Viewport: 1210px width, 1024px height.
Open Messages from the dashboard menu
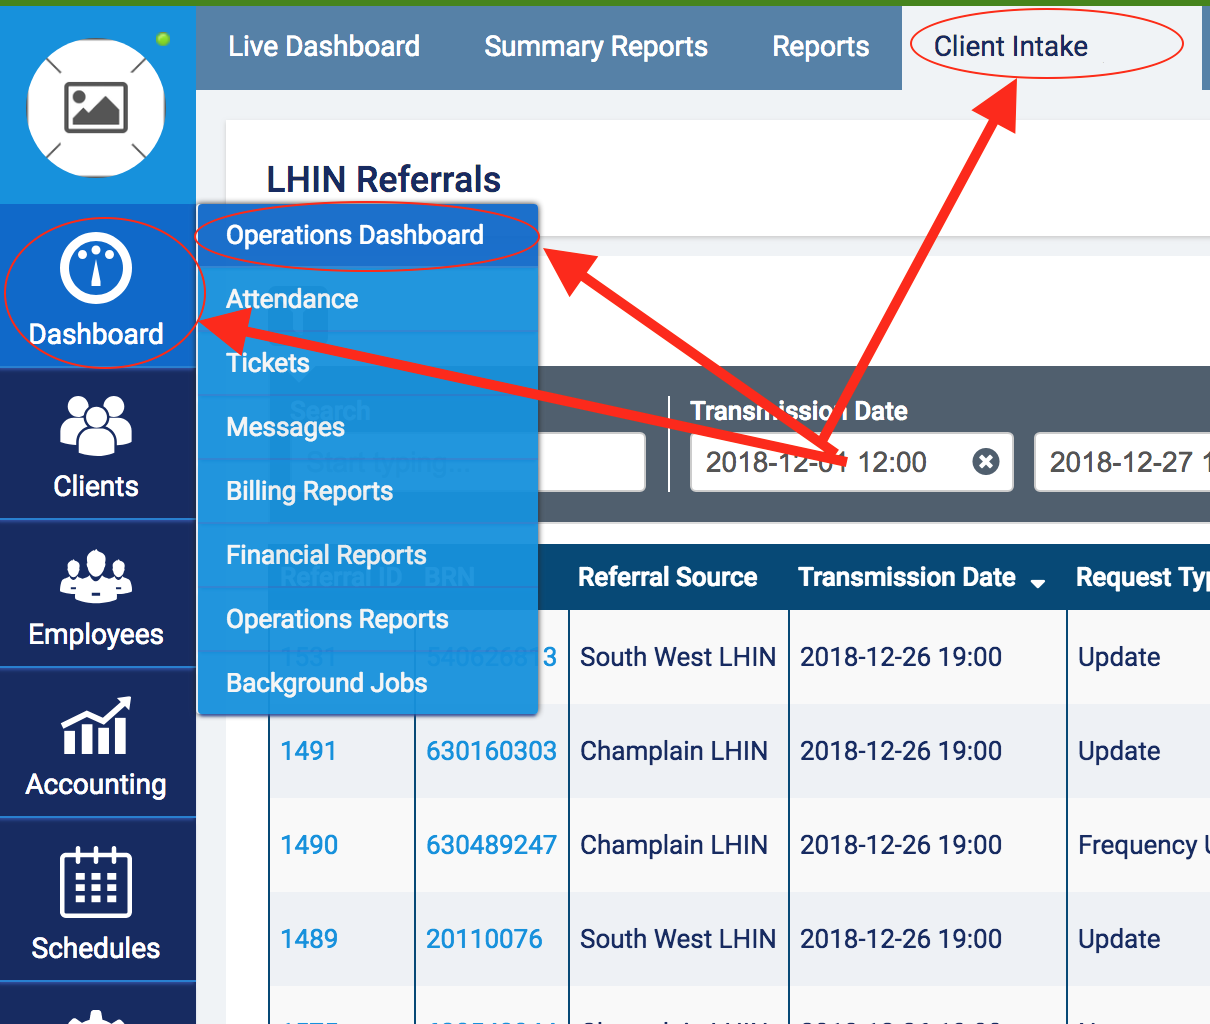368,427
